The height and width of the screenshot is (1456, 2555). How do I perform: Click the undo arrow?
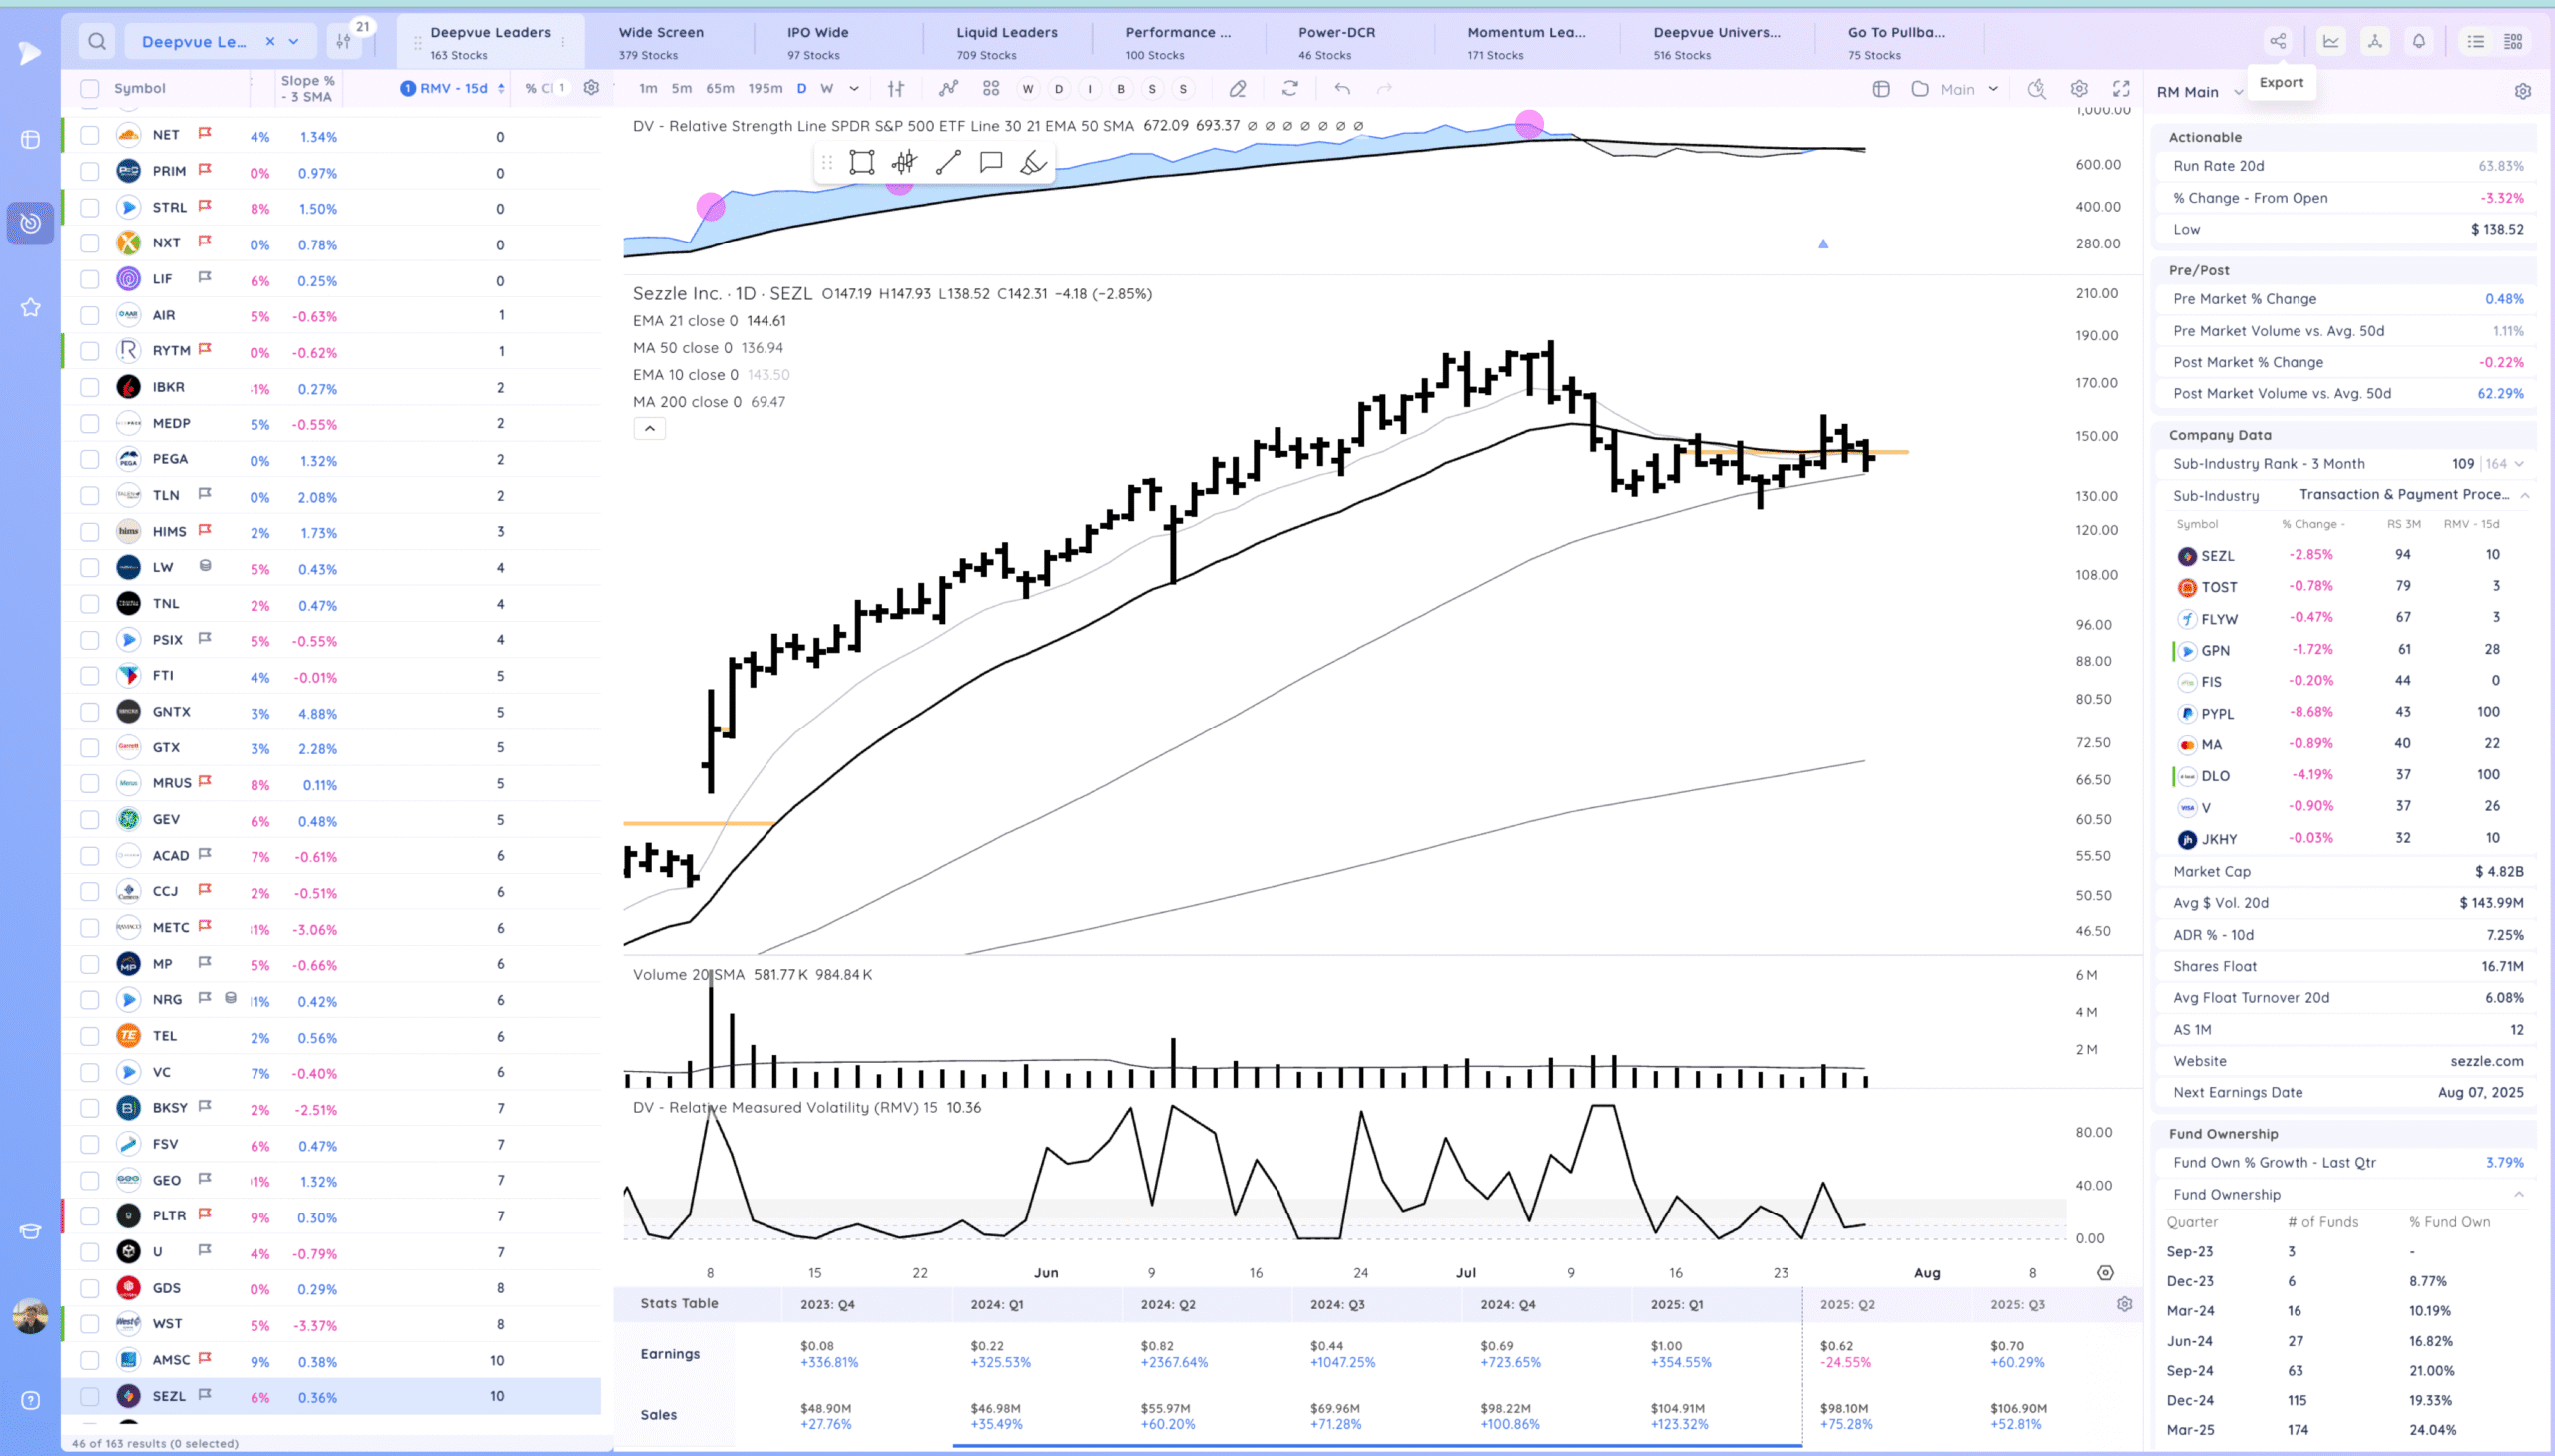tap(1342, 89)
